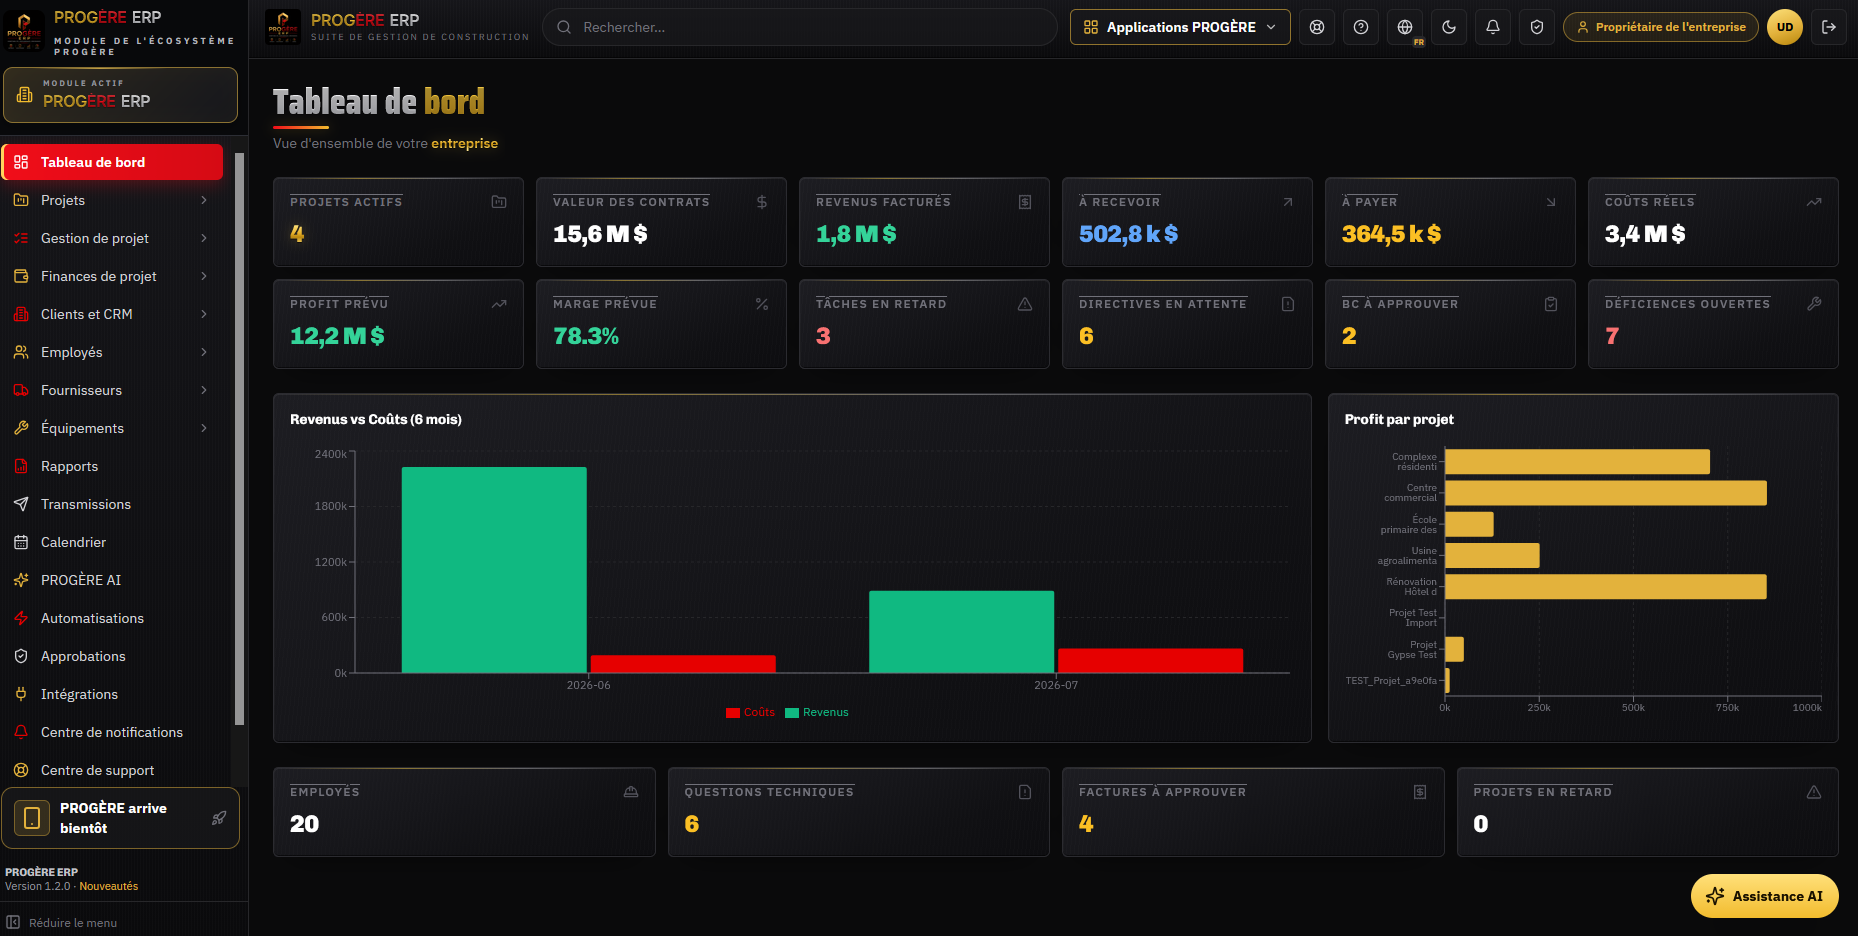Click the Transmissions paper plane icon
1858x936 pixels.
click(x=21, y=504)
